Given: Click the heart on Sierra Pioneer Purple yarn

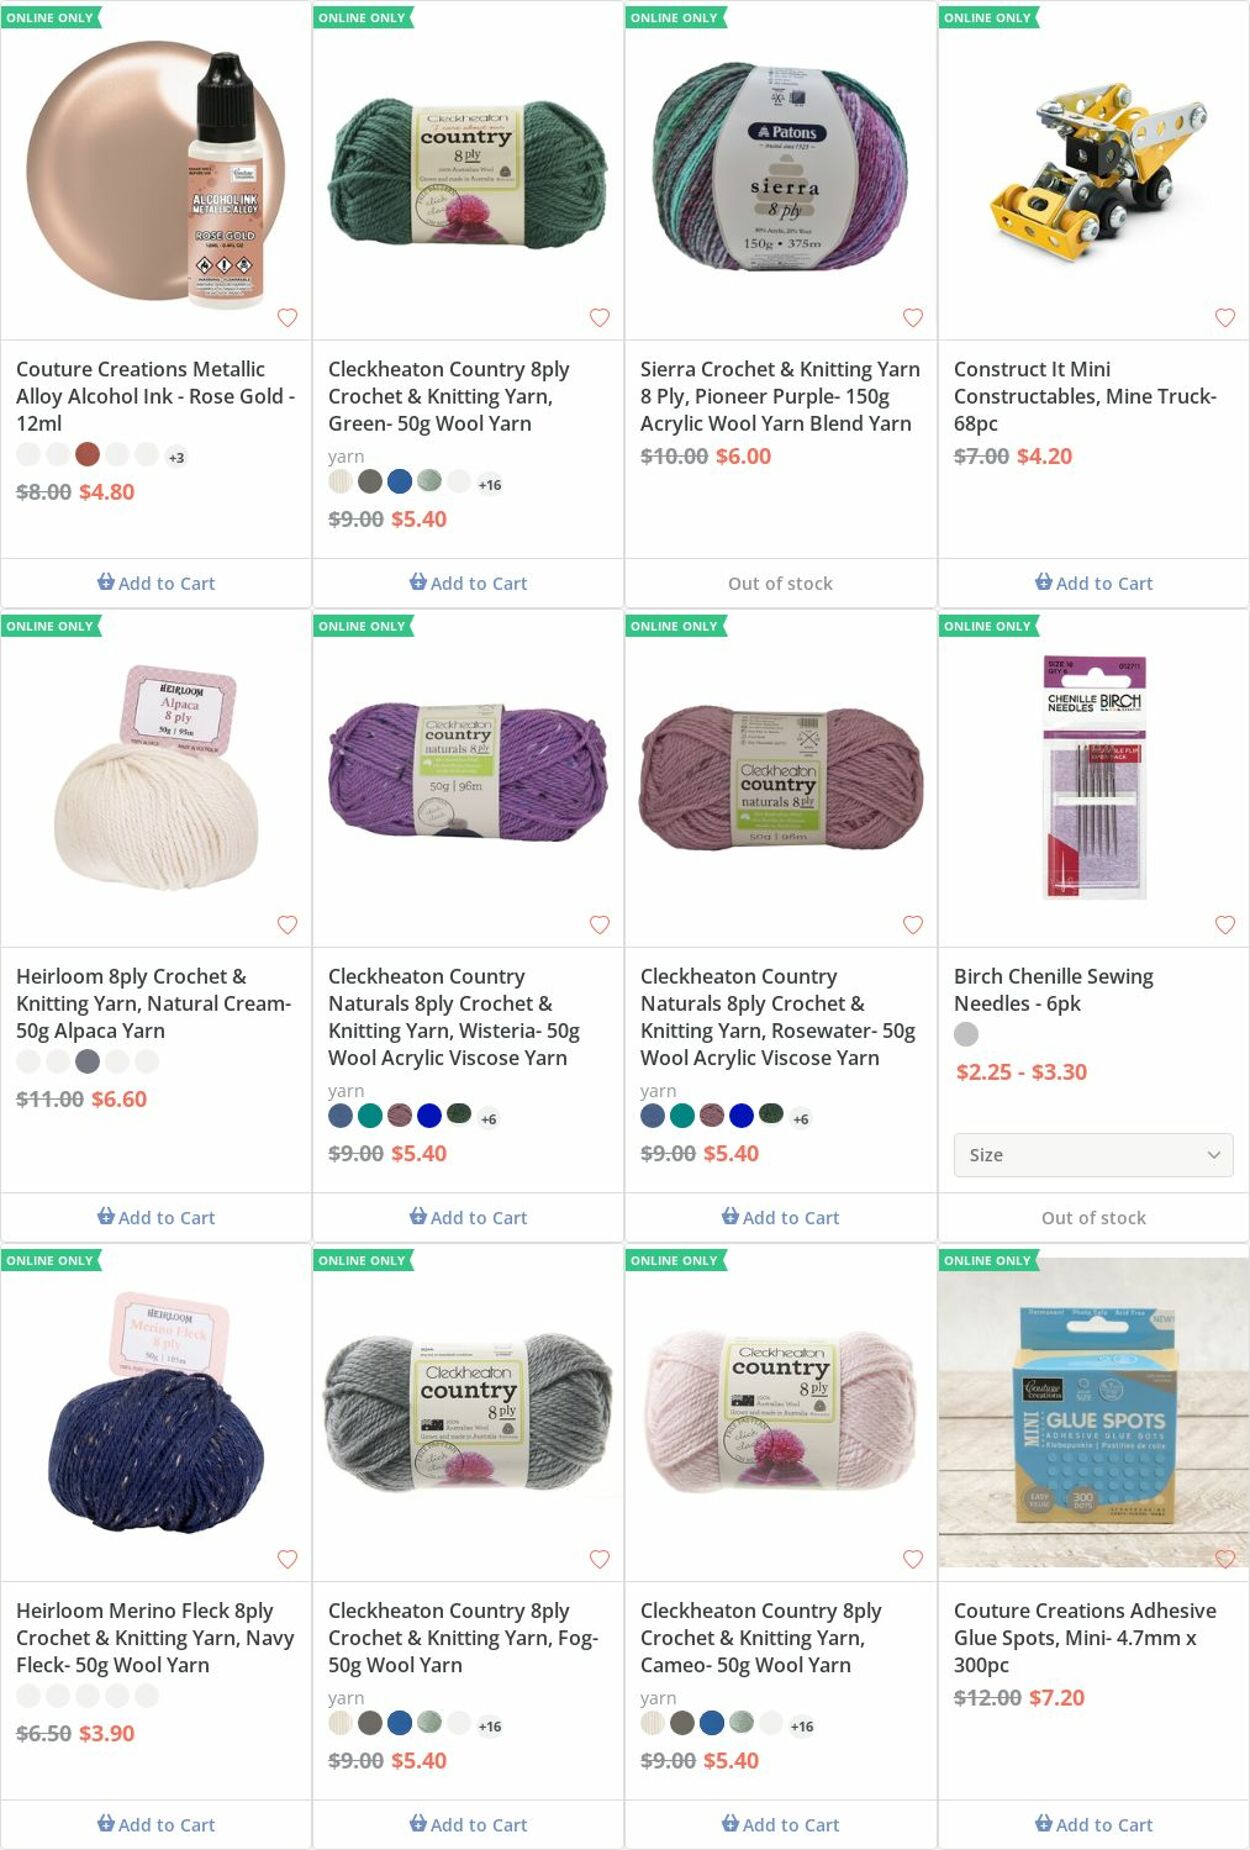Looking at the screenshot, I should [x=912, y=318].
